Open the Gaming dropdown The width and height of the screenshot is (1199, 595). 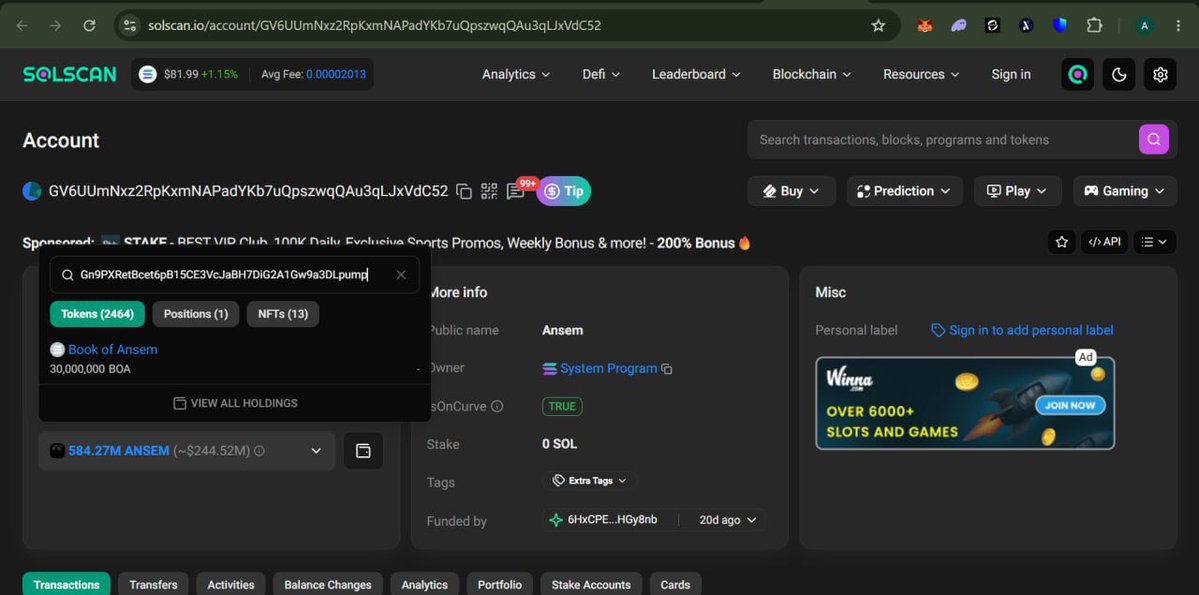tap(1125, 191)
